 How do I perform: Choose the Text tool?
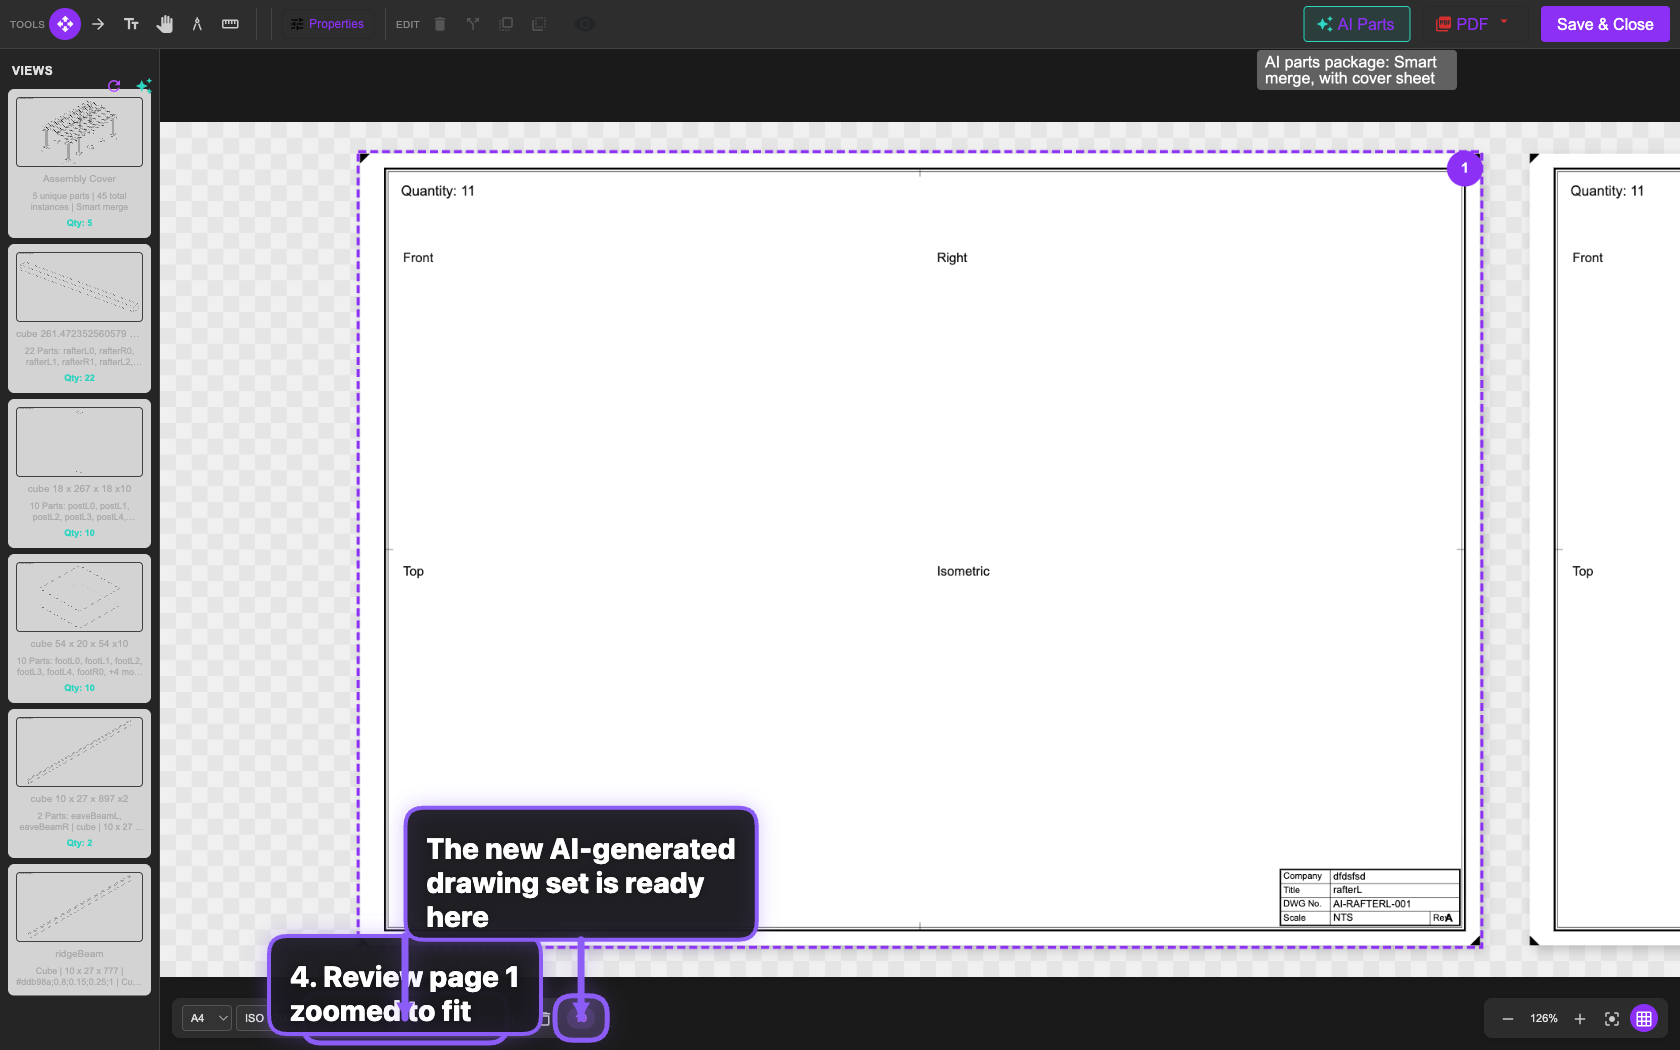tap(131, 24)
